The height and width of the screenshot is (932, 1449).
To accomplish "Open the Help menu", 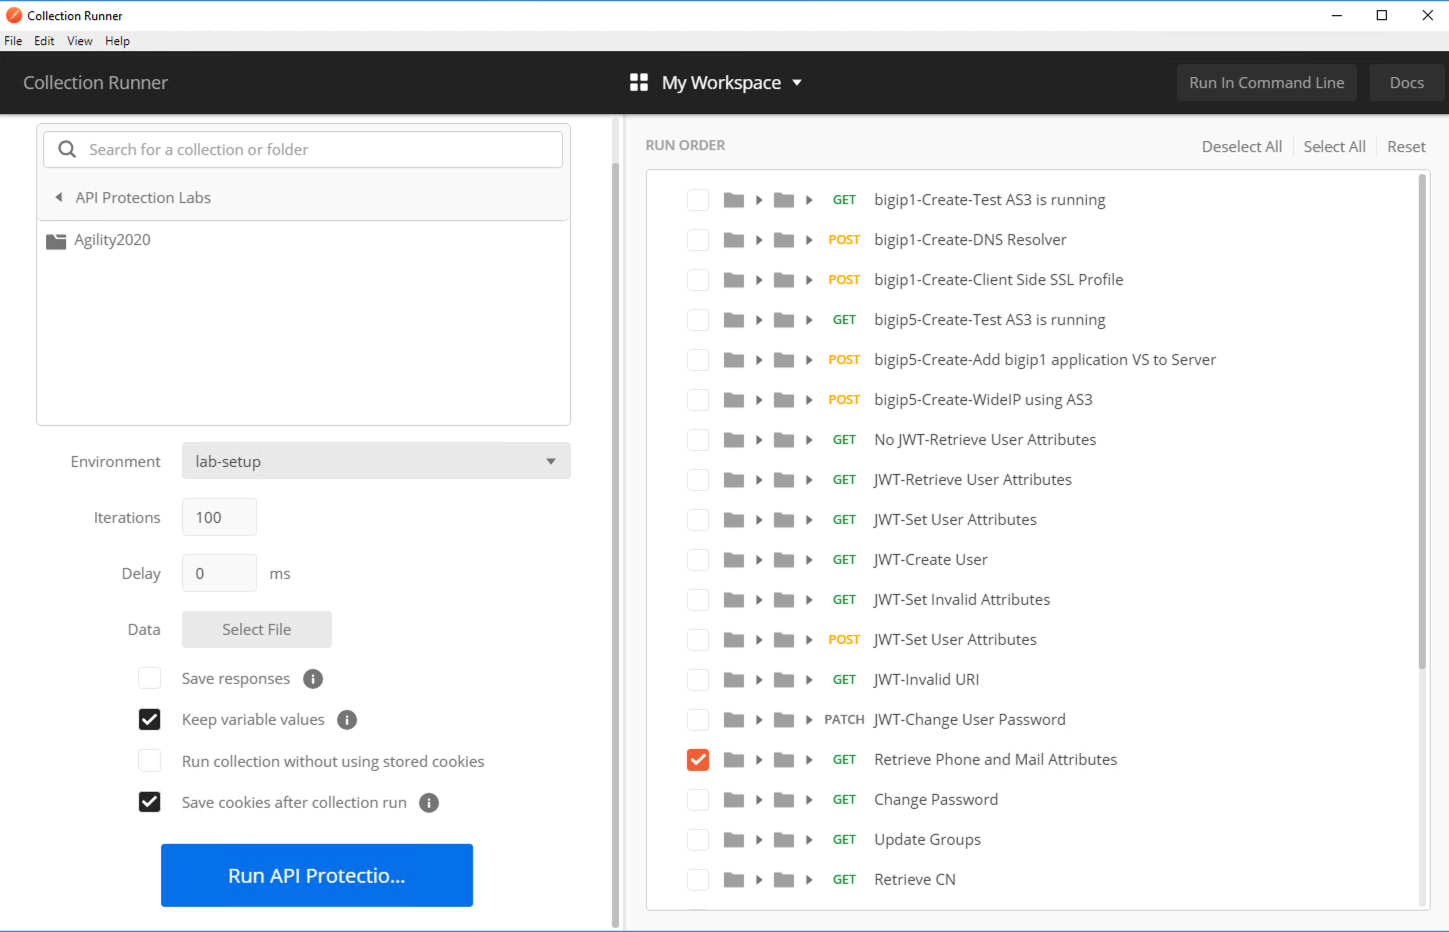I will pos(117,41).
